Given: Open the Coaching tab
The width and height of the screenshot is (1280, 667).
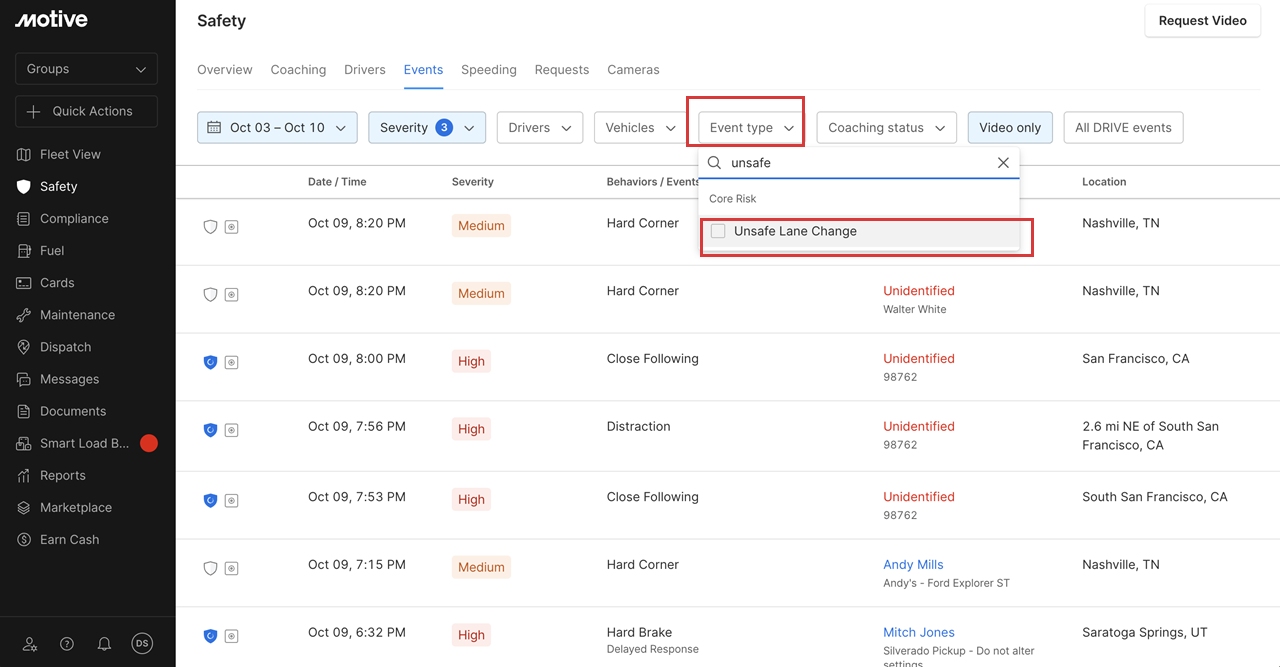Looking at the screenshot, I should pos(298,69).
